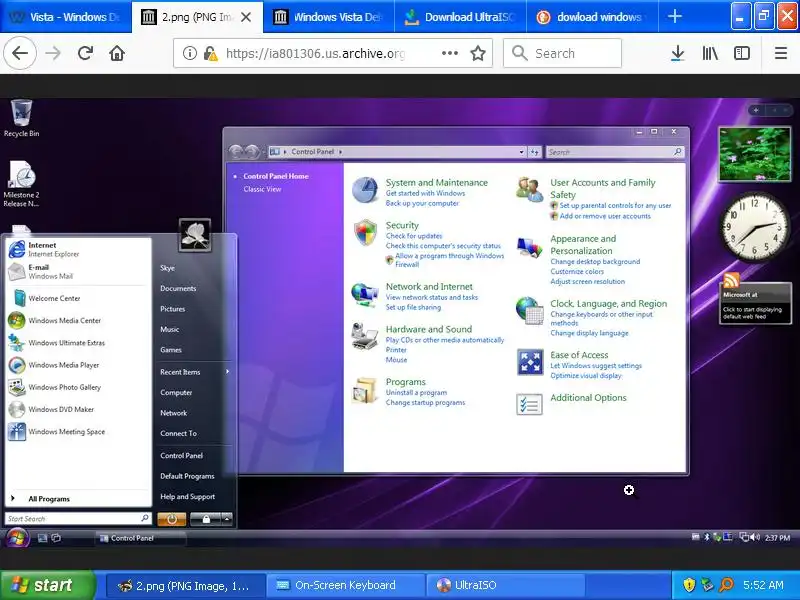The width and height of the screenshot is (800, 600).
Task: Open Control Panel address bar dropdown
Action: pos(521,152)
